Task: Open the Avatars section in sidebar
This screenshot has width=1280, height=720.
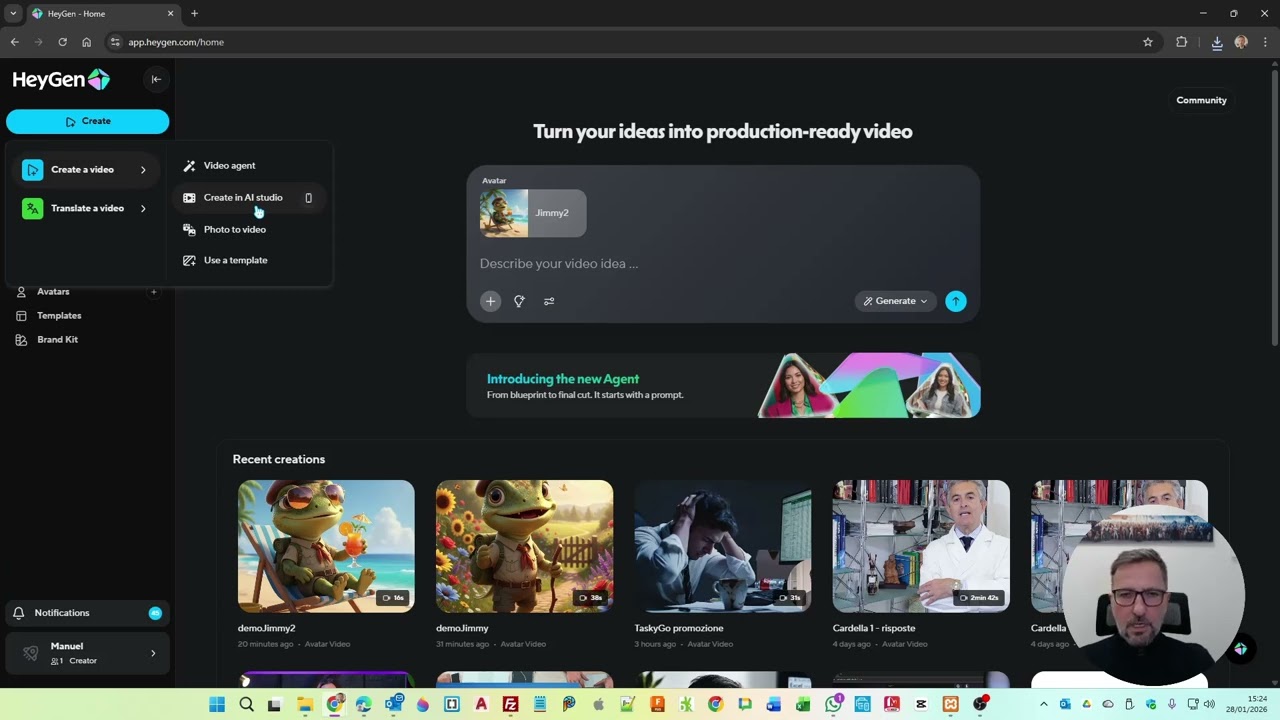Action: (x=53, y=292)
